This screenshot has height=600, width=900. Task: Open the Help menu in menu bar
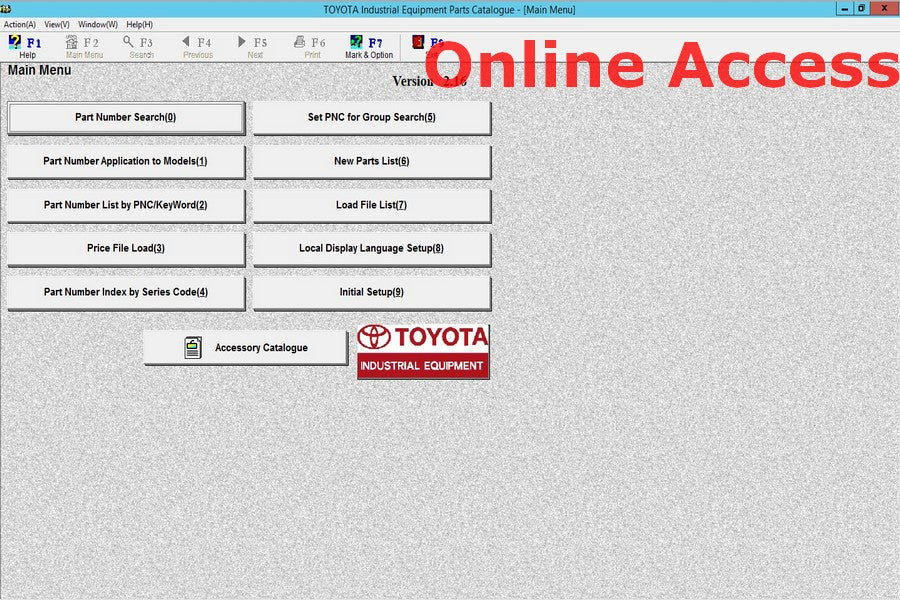pos(139,24)
